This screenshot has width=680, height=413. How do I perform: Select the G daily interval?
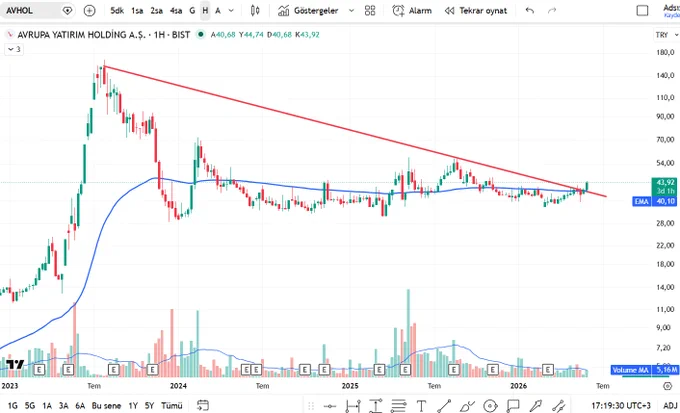click(192, 11)
